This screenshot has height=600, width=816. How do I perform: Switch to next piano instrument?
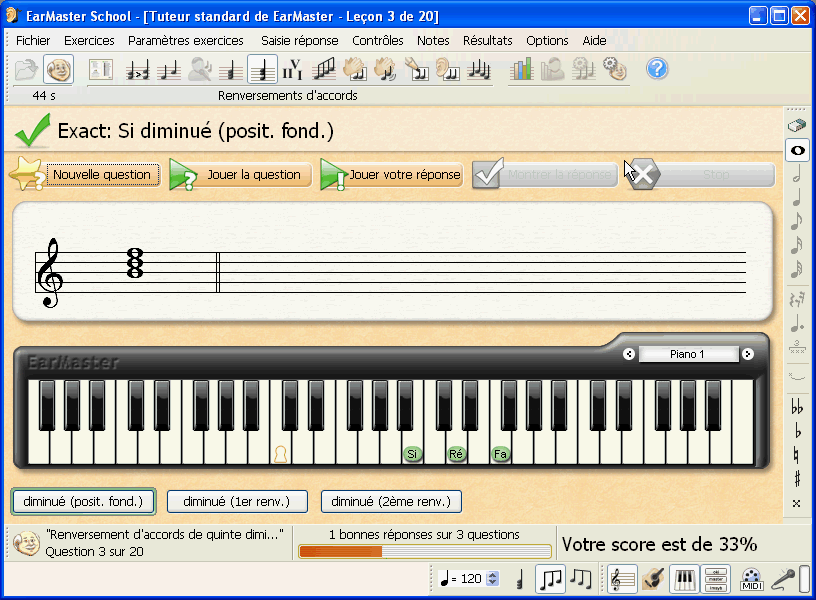[748, 354]
